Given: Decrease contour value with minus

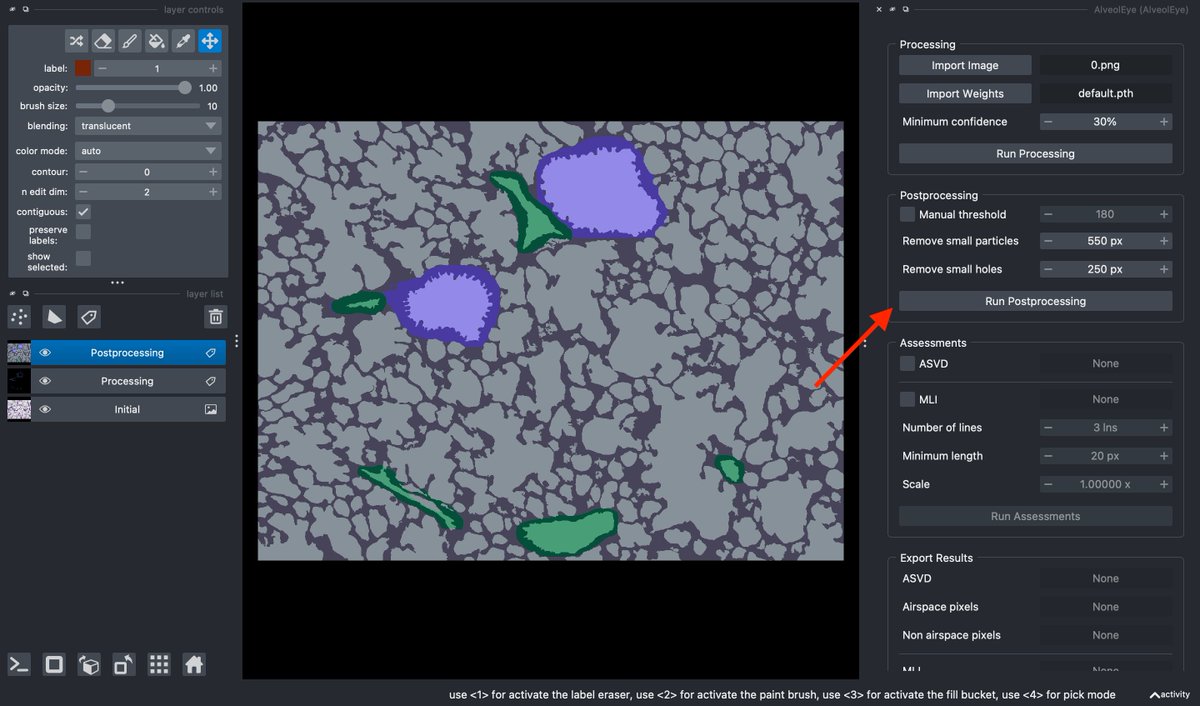Looking at the screenshot, I should click(84, 172).
